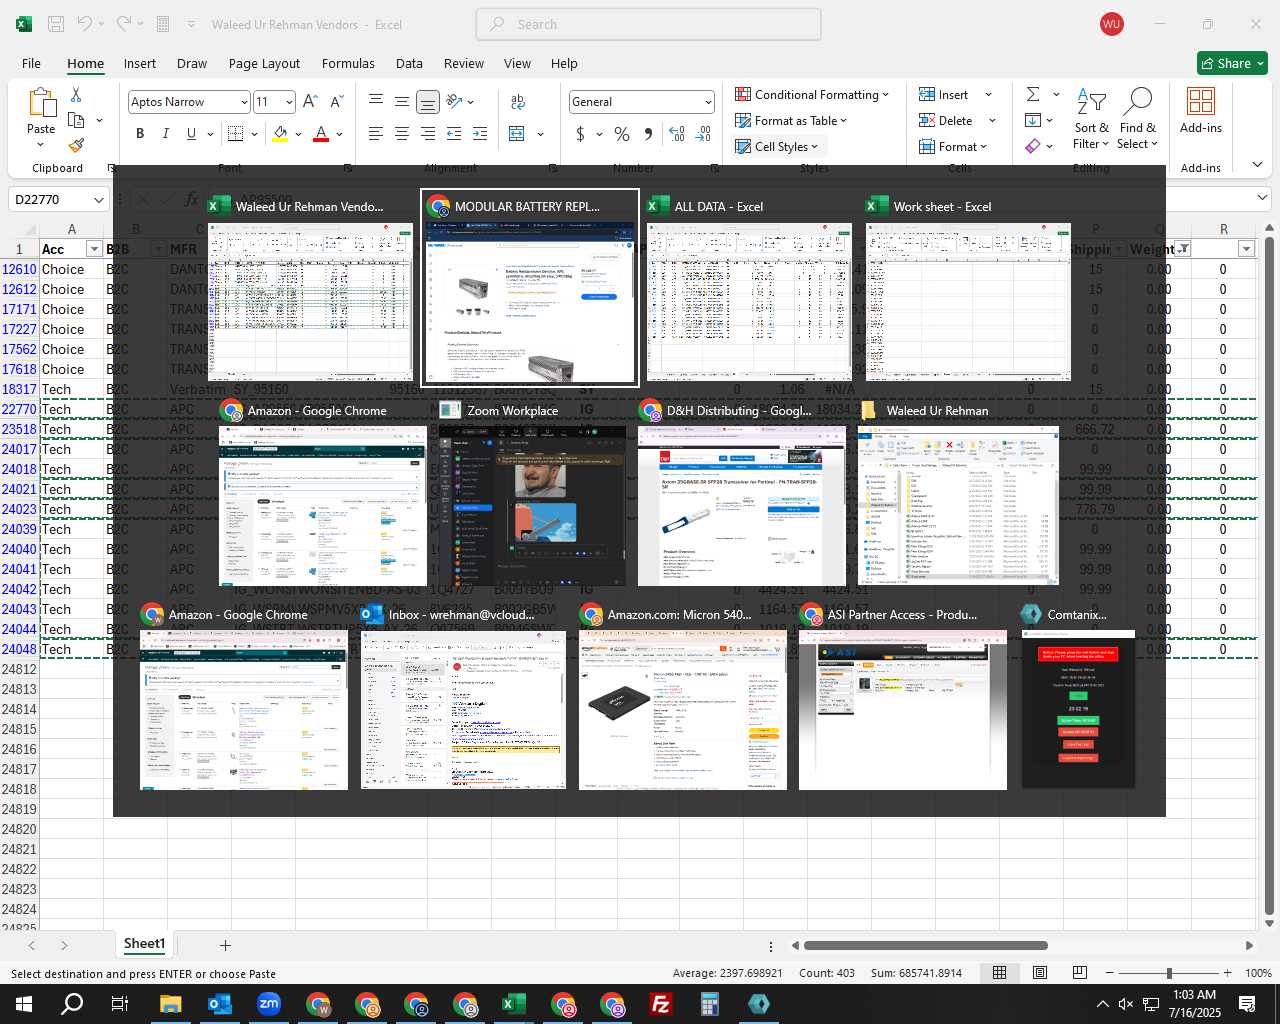
Task: Toggle Middle Align for cells
Action: [402, 102]
